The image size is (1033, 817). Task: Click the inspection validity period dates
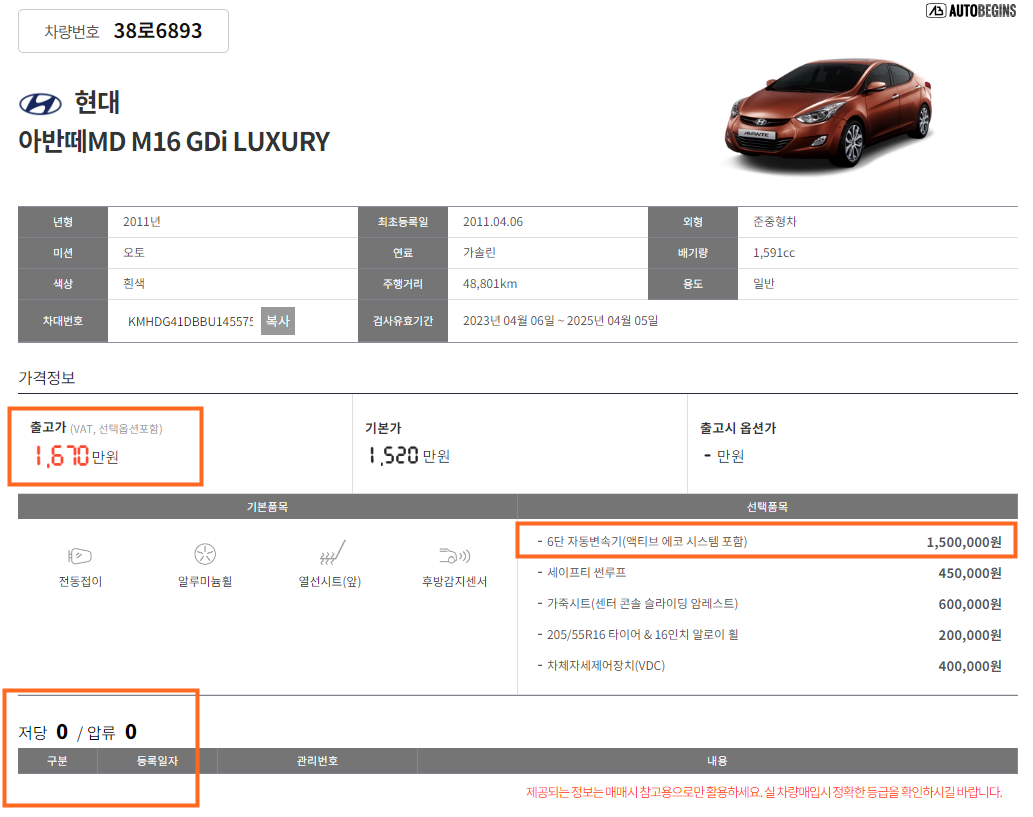pyautogui.click(x=561, y=321)
